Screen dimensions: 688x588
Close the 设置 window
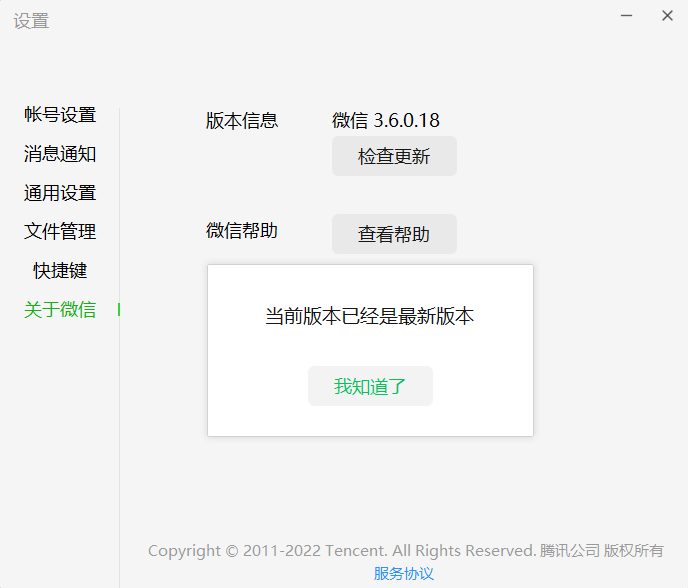tap(667, 16)
